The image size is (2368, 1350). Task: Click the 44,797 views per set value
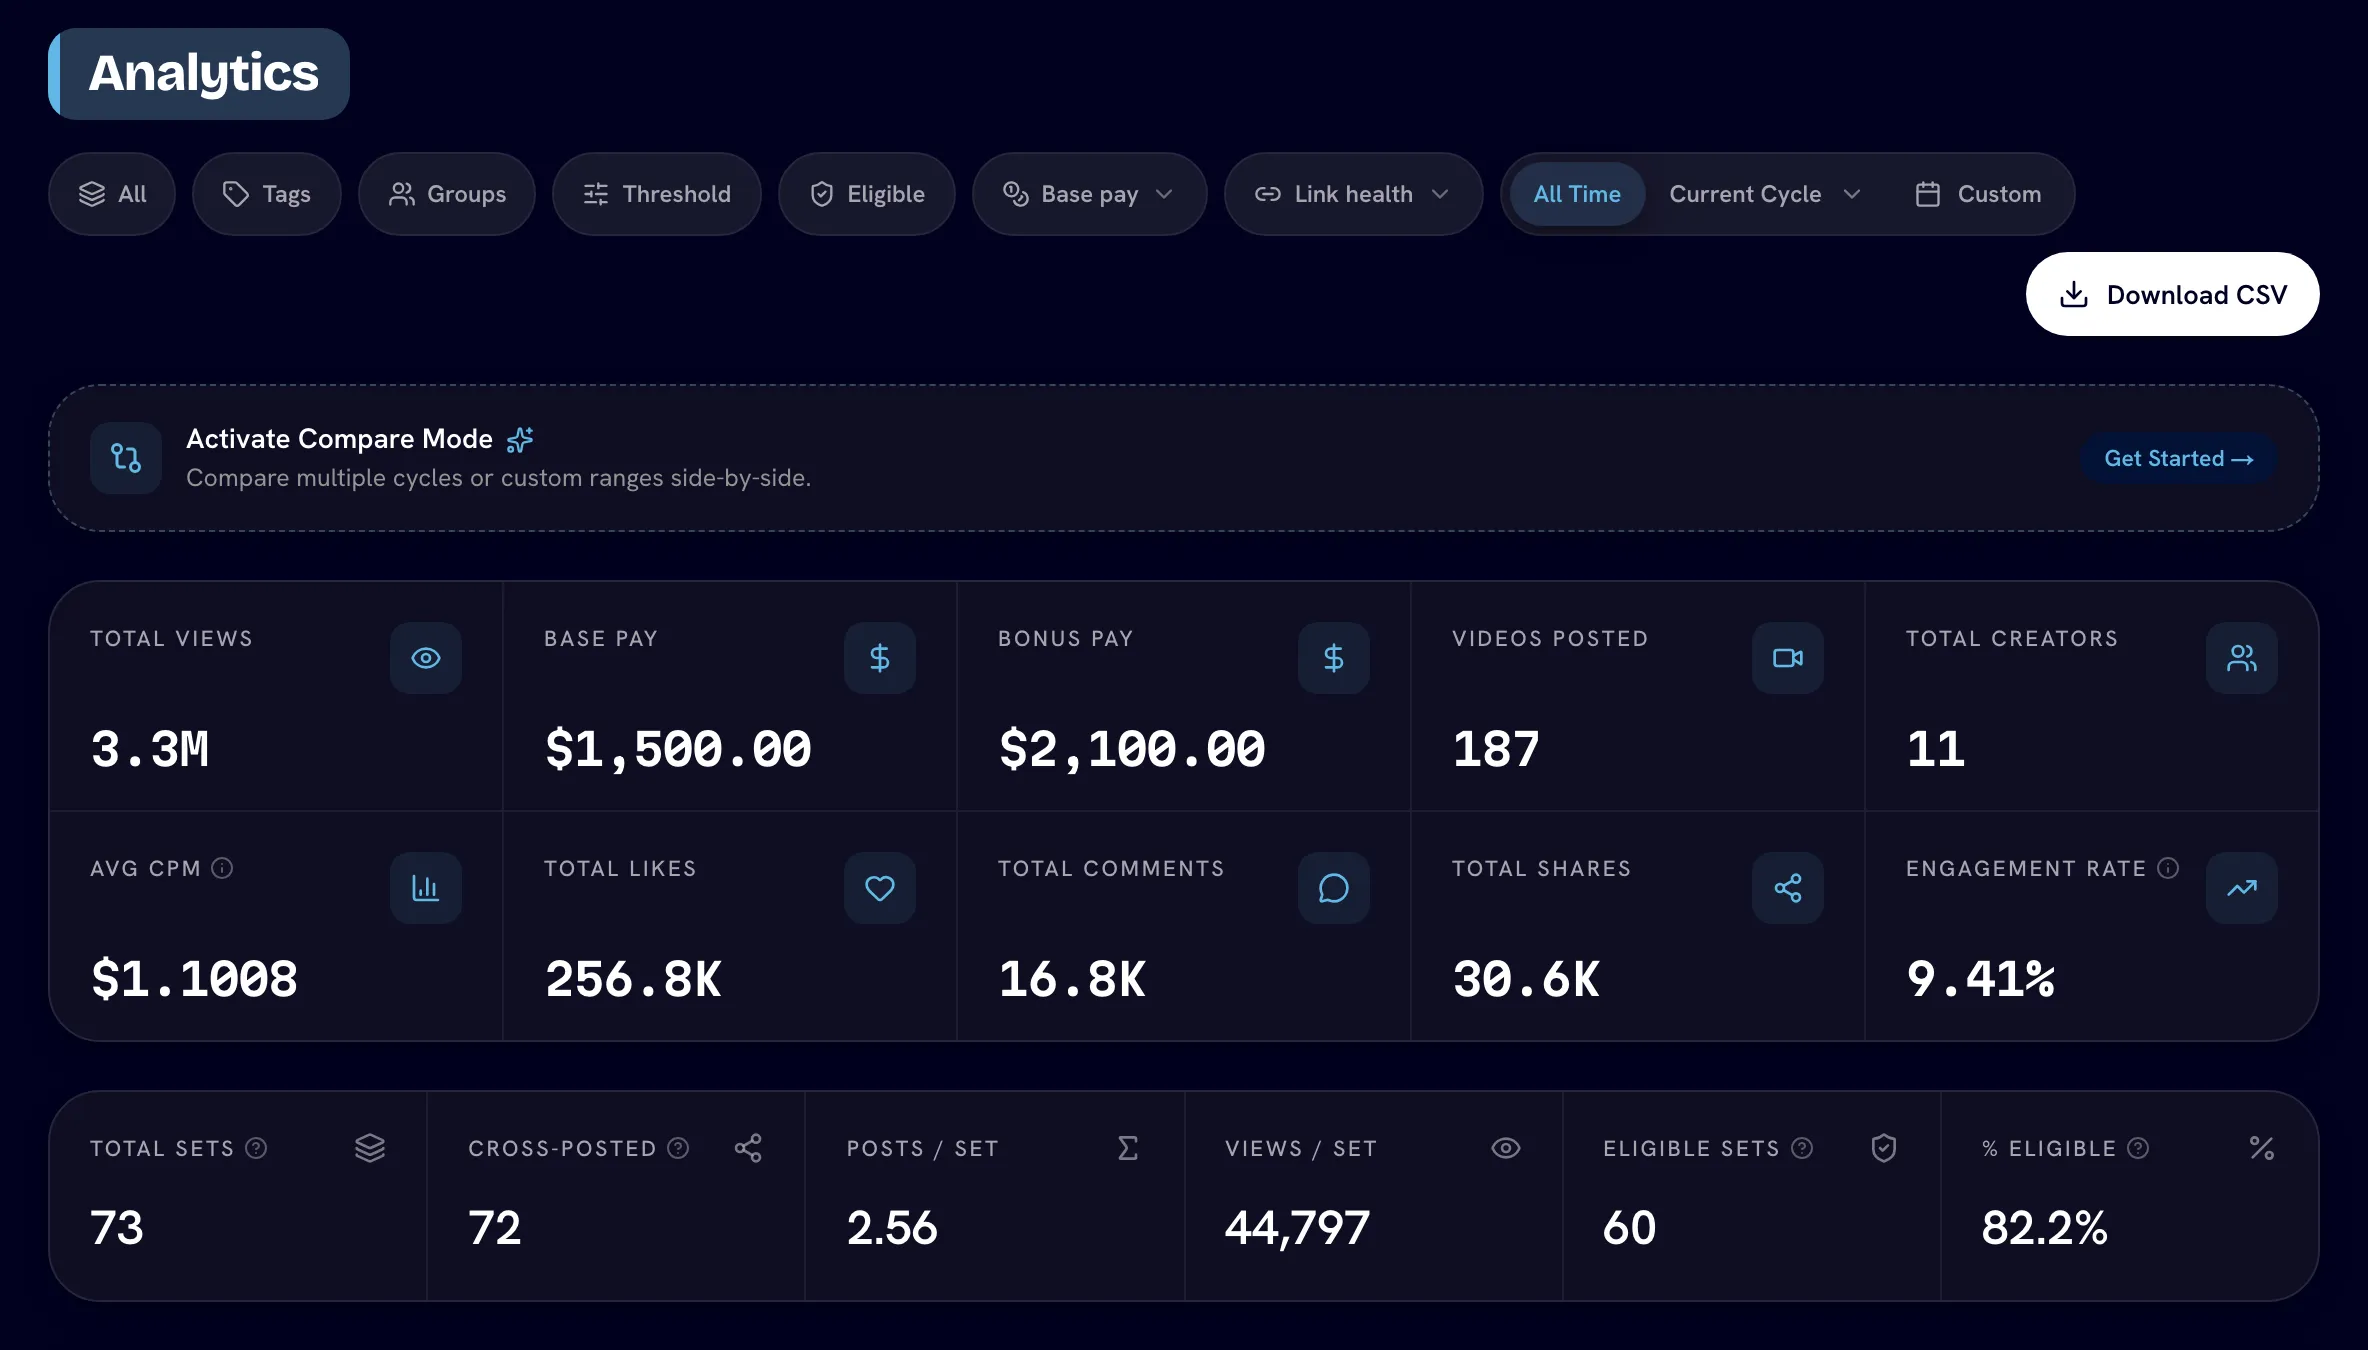point(1297,1227)
